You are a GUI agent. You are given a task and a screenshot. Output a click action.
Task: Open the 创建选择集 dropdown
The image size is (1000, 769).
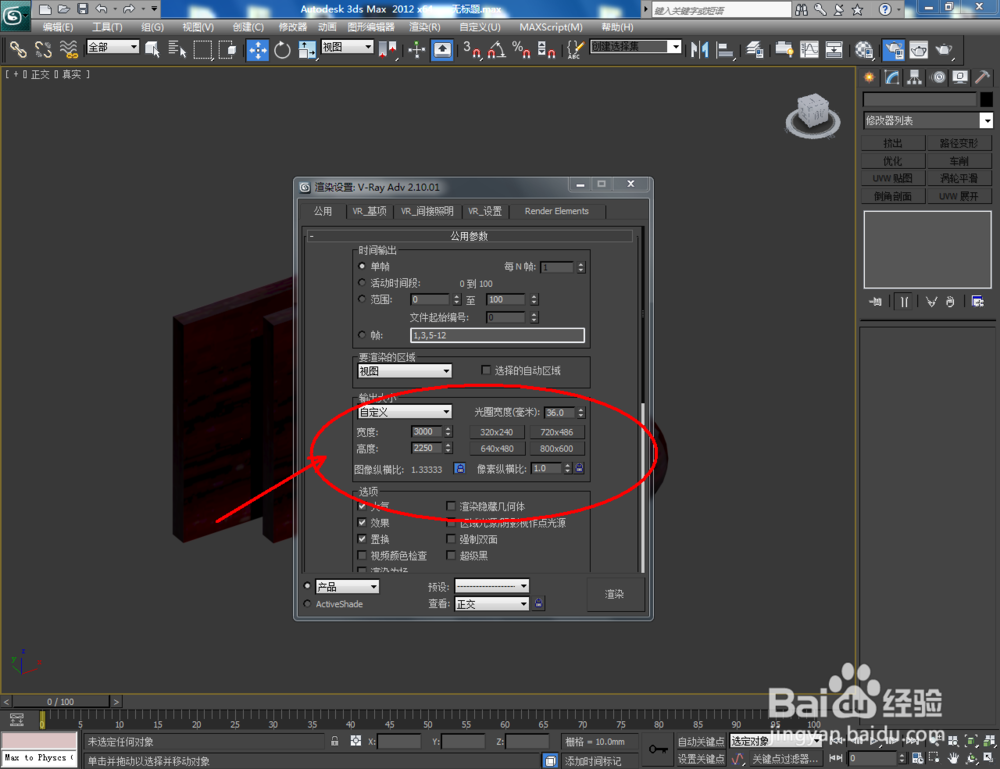(x=636, y=47)
